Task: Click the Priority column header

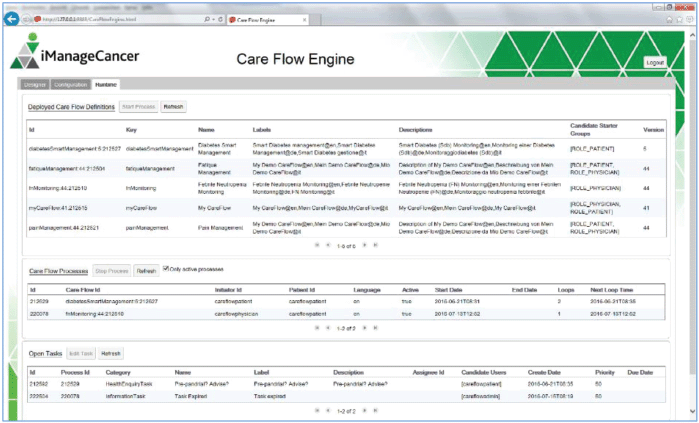Action: tap(604, 373)
